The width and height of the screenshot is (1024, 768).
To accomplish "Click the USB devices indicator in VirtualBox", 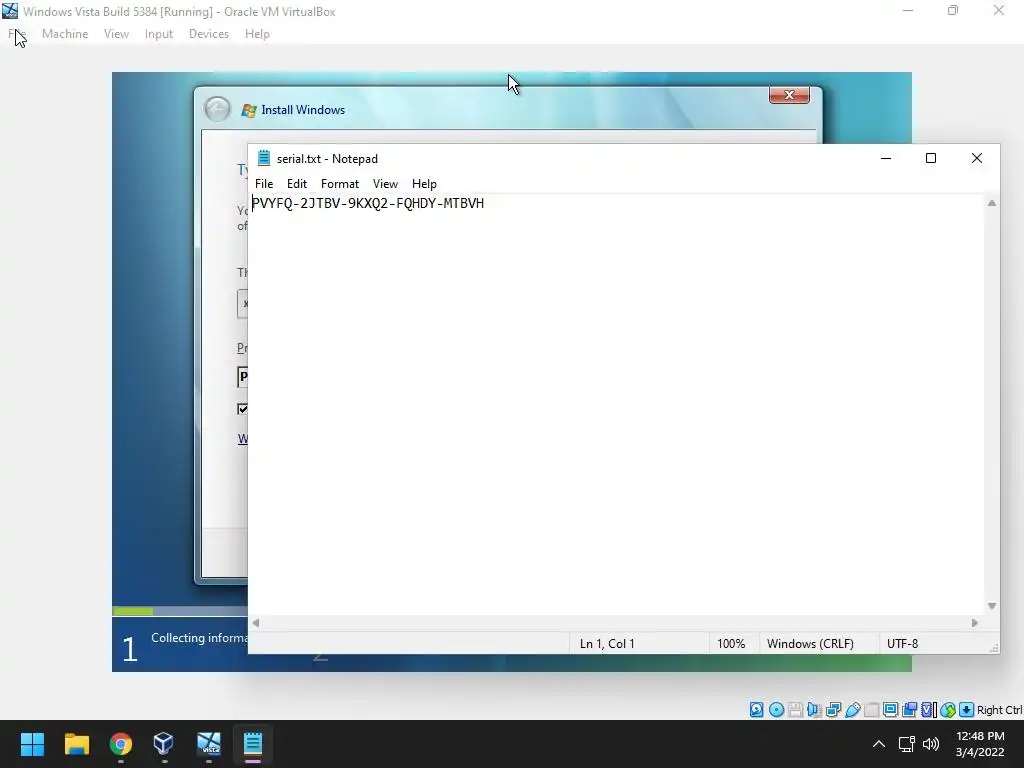I will click(852, 710).
